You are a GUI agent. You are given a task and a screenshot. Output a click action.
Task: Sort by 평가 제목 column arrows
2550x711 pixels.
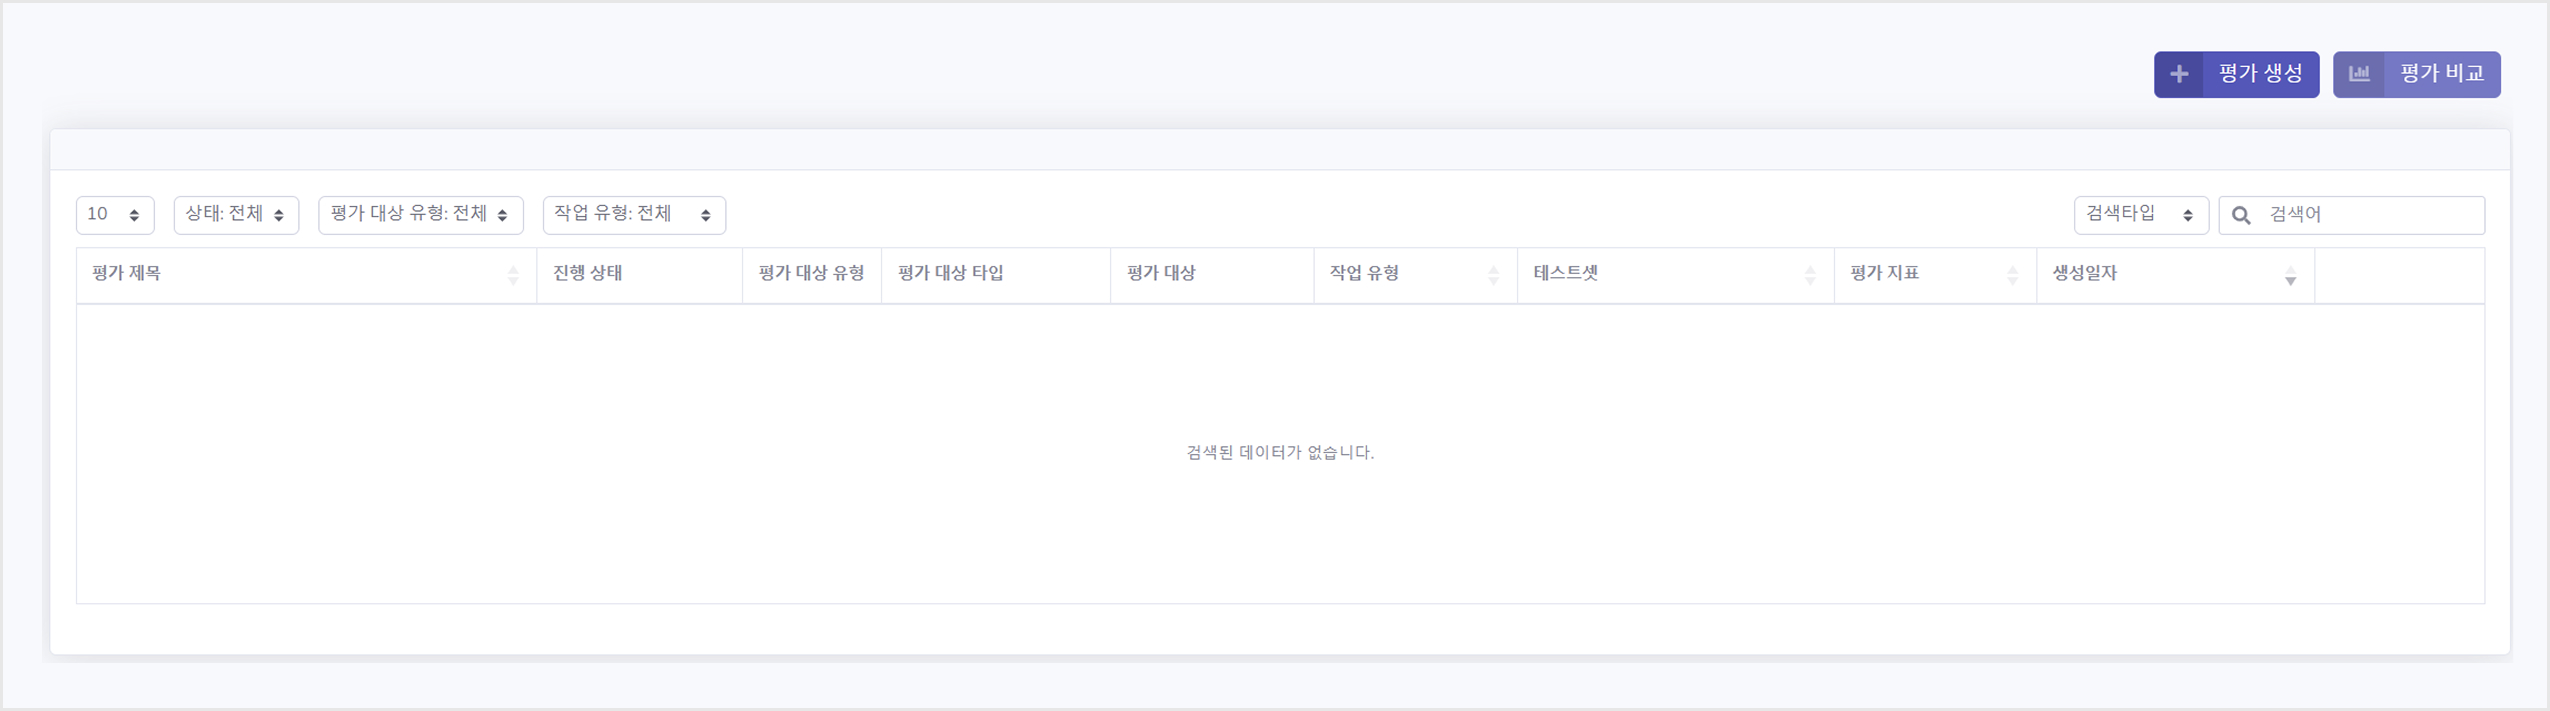click(513, 275)
